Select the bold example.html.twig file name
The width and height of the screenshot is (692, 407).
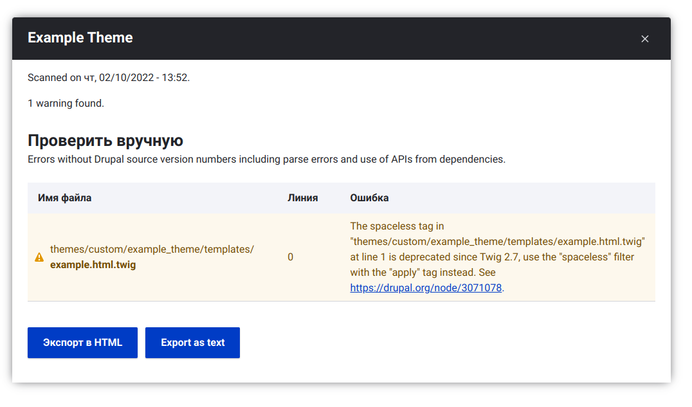[93, 265]
